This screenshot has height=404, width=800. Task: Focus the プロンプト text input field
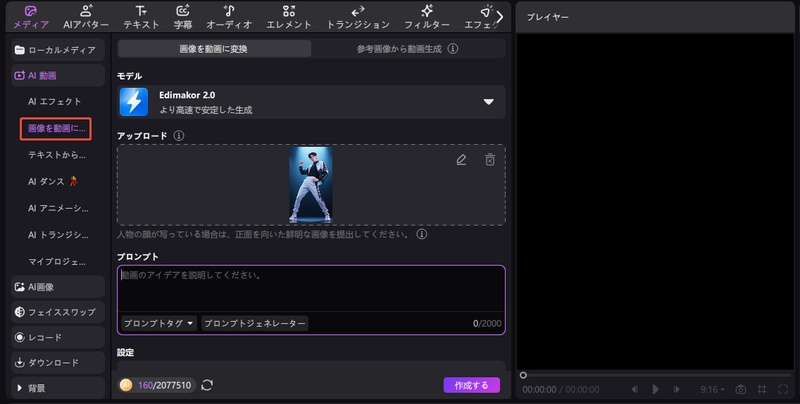pos(311,288)
